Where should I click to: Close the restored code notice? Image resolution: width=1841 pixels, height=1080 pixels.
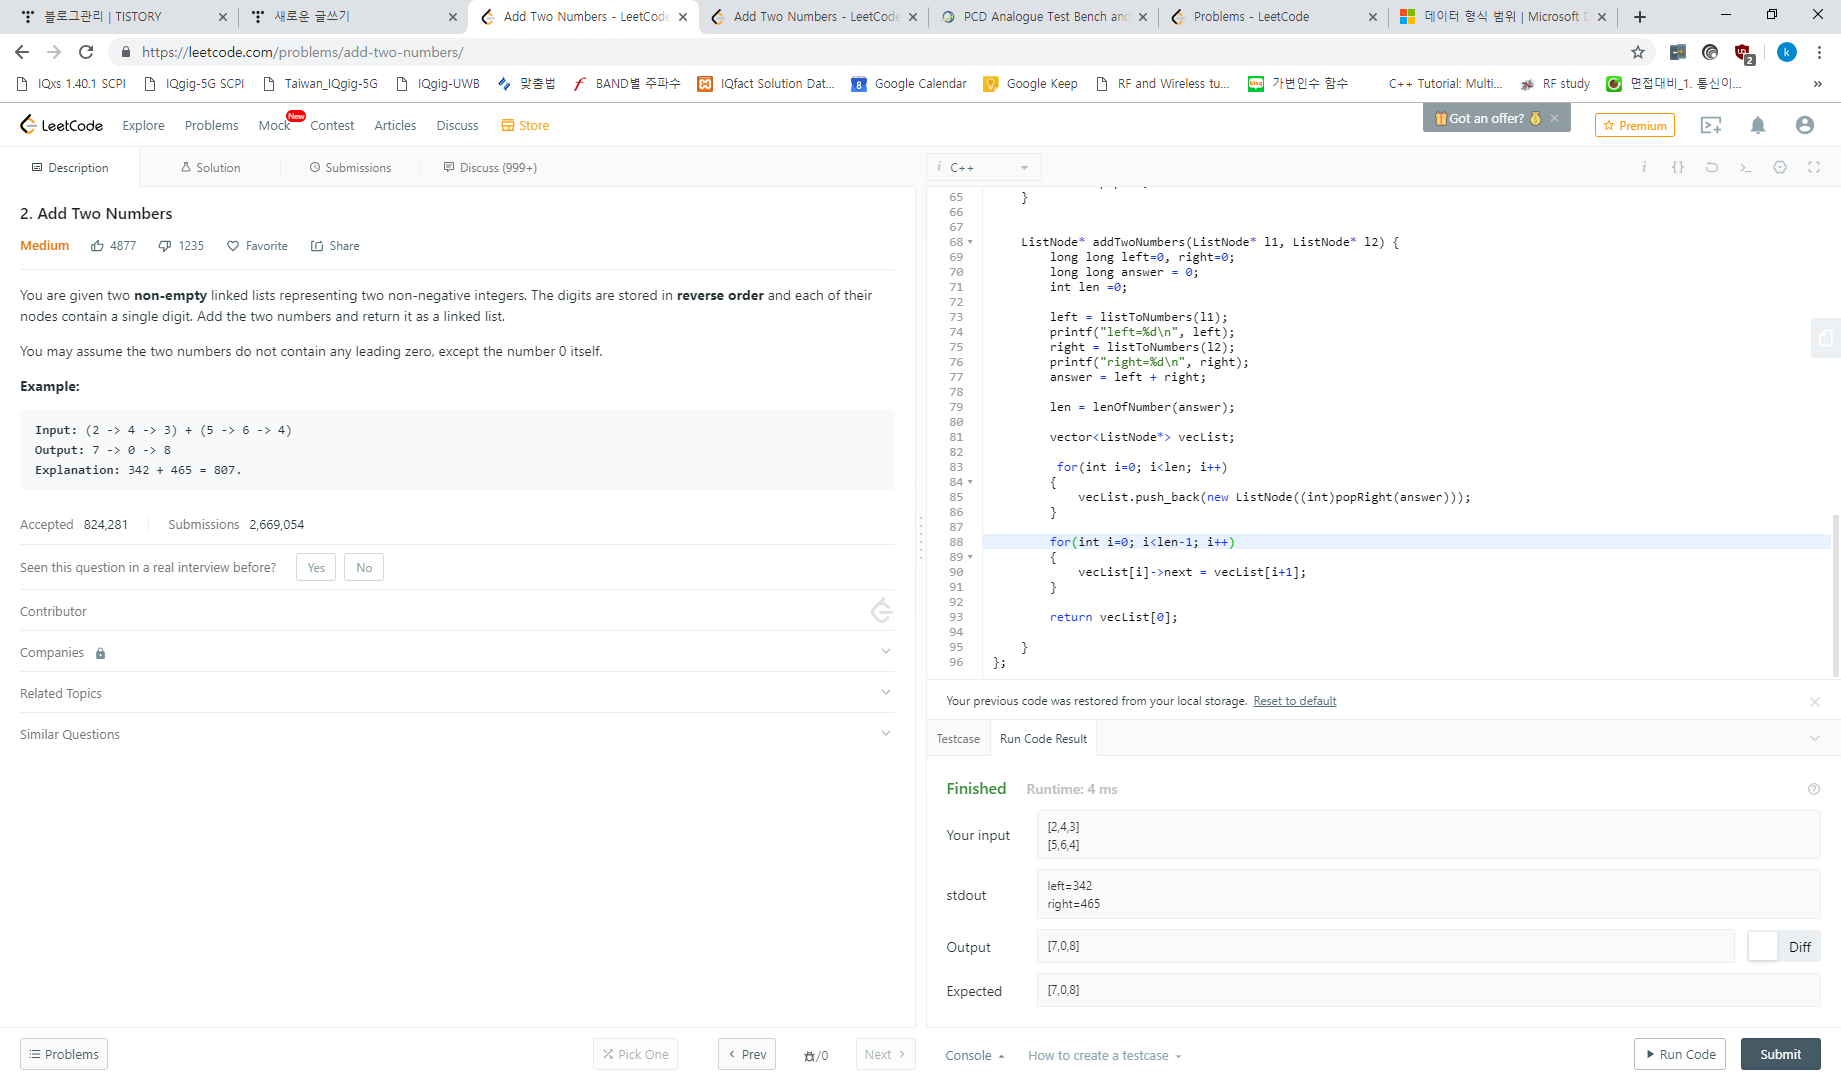coord(1815,702)
